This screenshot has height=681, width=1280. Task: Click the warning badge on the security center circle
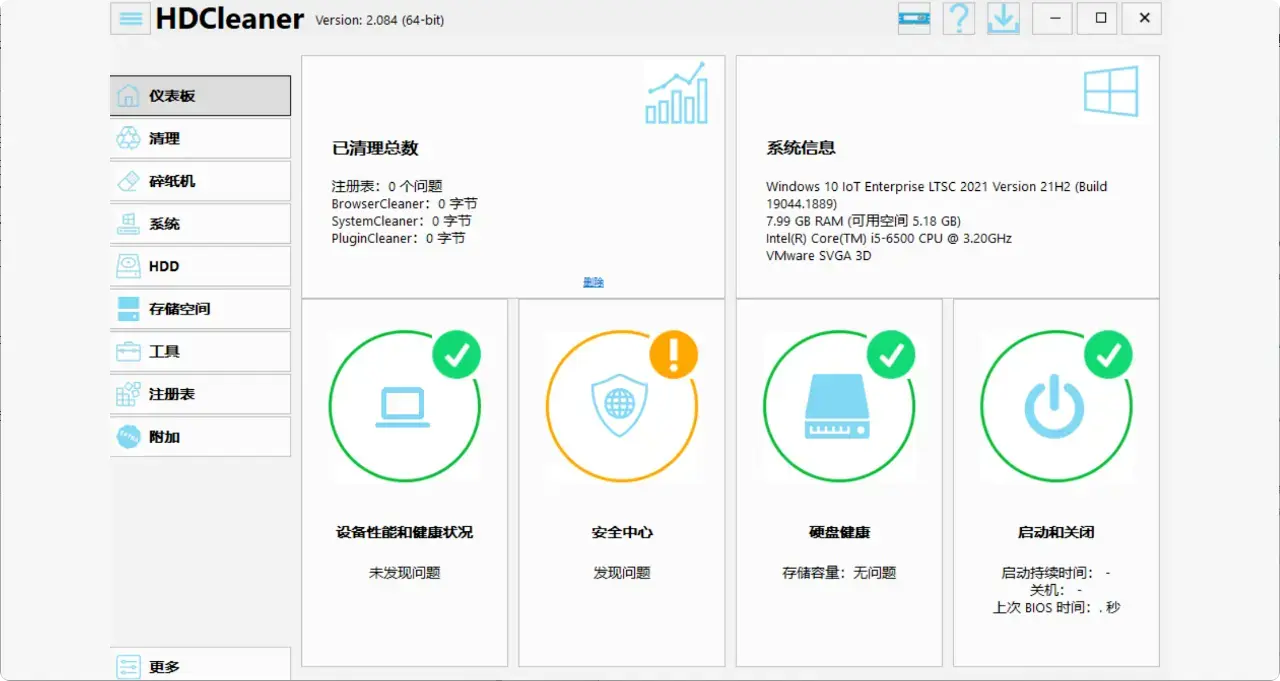coord(673,353)
